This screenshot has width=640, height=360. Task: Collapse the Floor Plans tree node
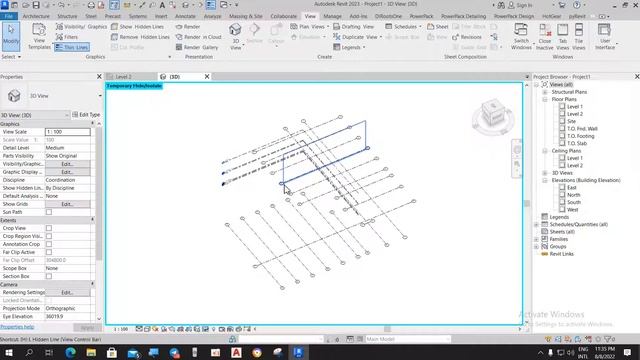click(x=545, y=100)
